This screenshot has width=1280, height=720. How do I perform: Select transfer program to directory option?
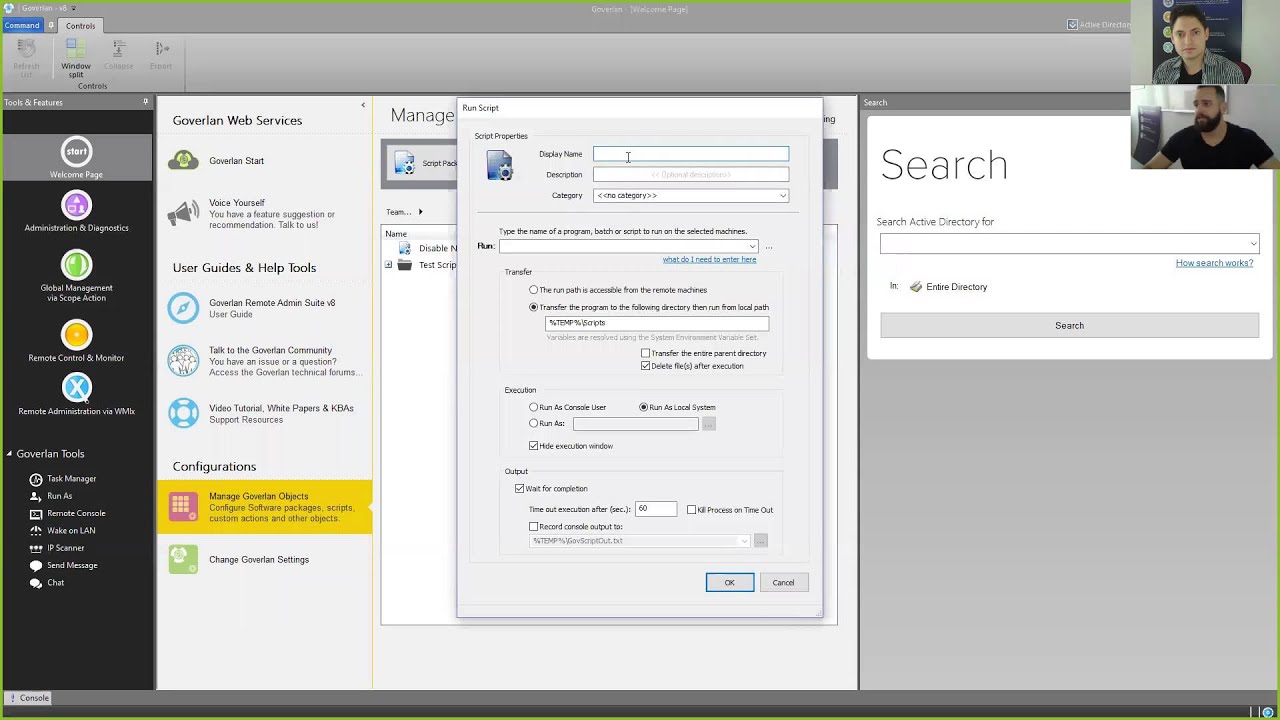coord(533,307)
